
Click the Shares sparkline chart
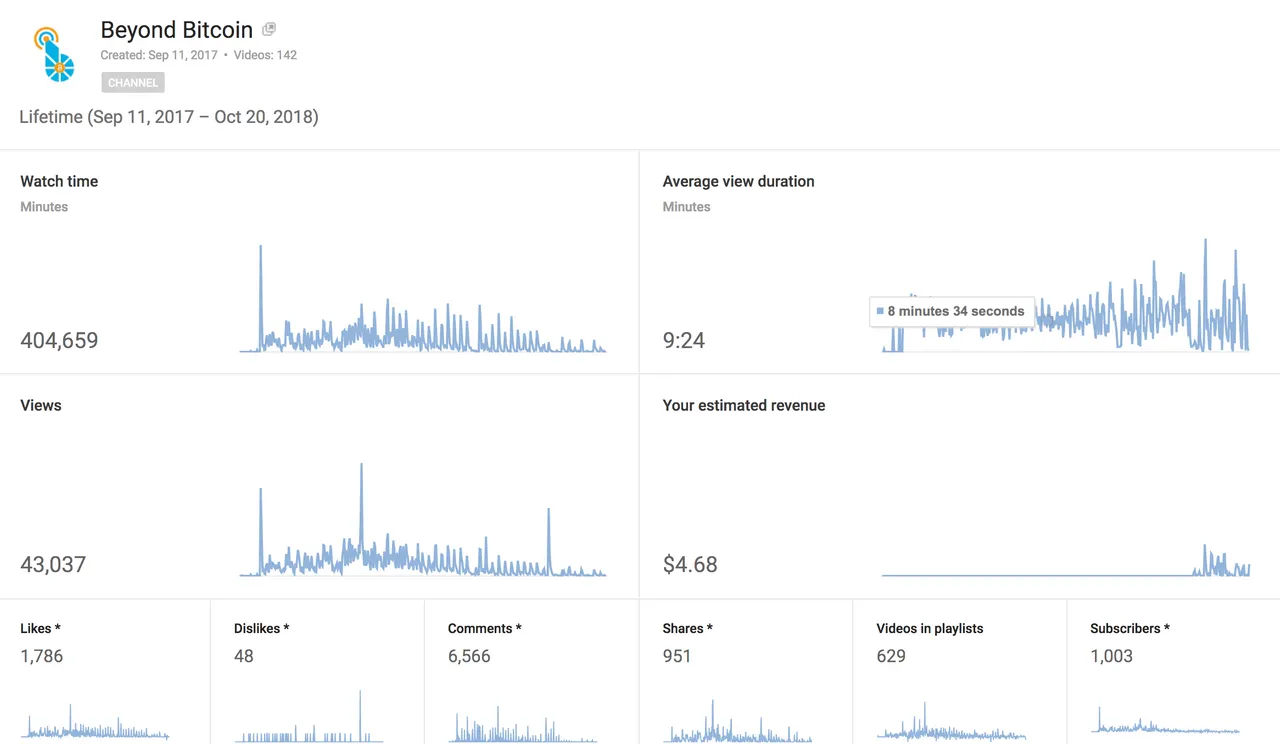pos(737,721)
